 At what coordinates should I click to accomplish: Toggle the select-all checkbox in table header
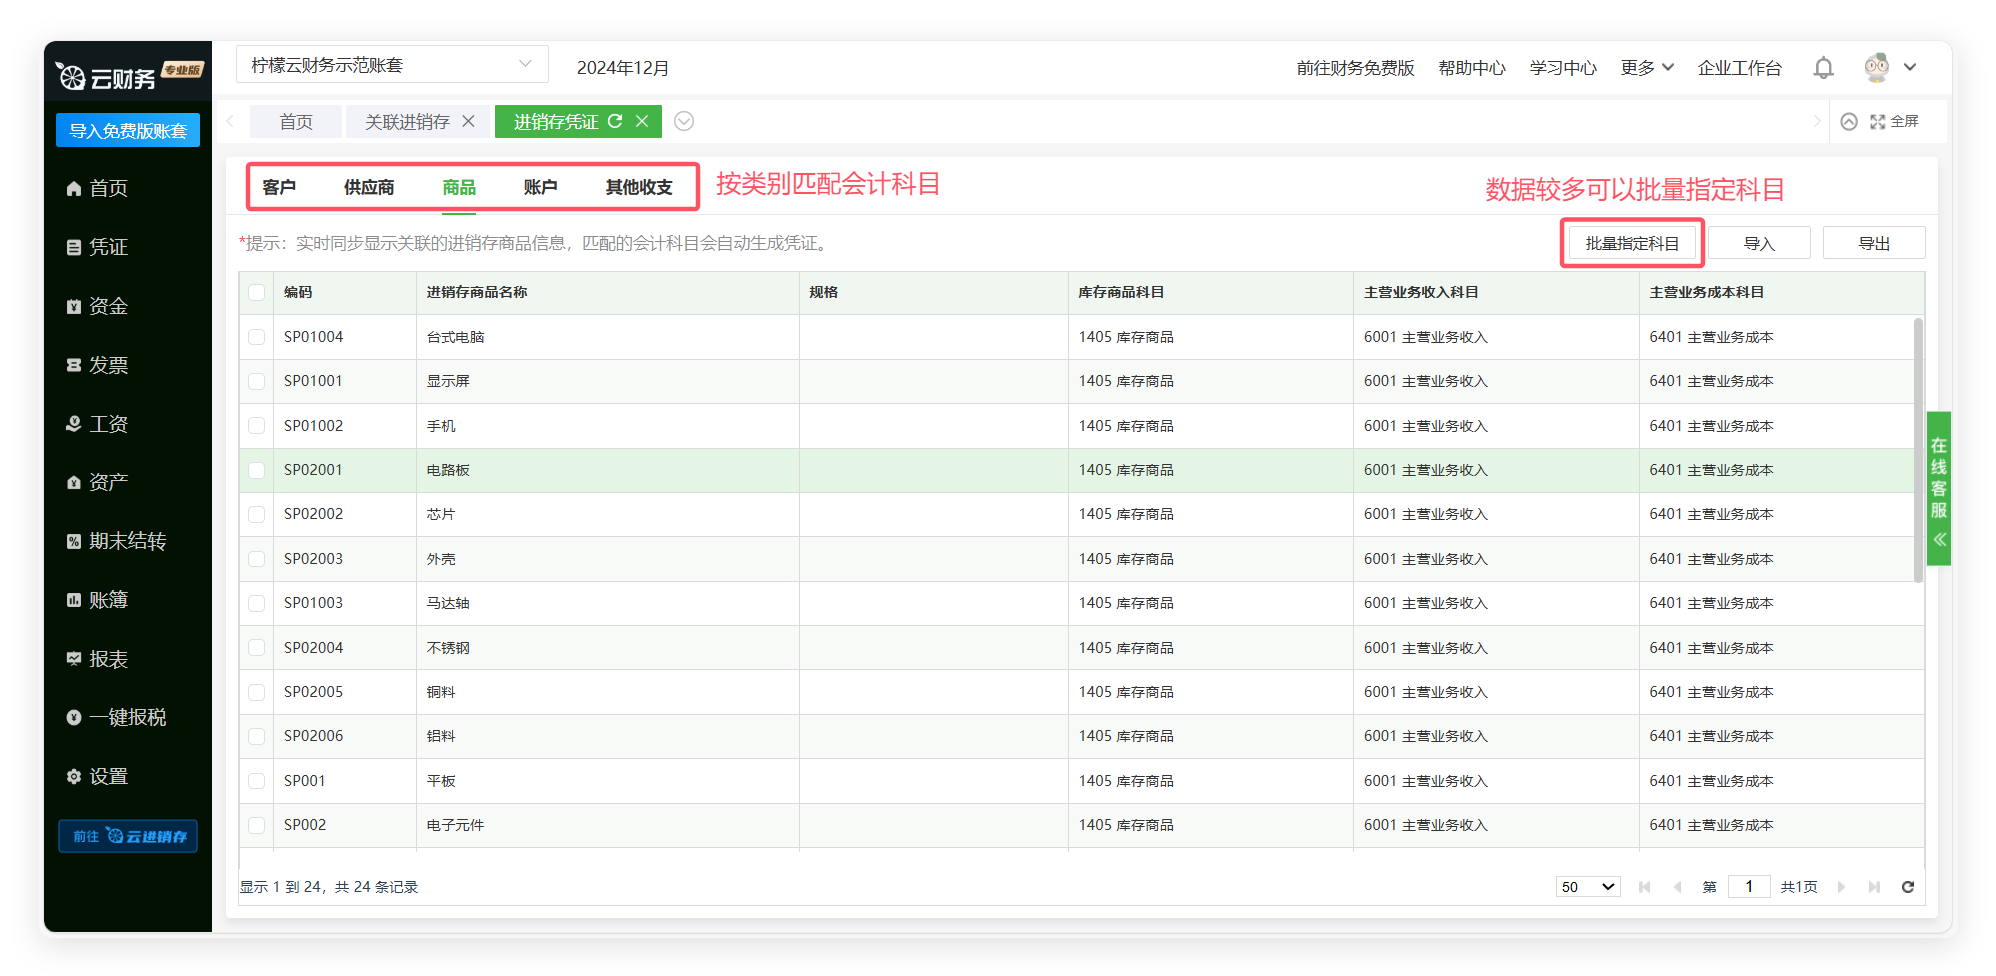coord(257,292)
